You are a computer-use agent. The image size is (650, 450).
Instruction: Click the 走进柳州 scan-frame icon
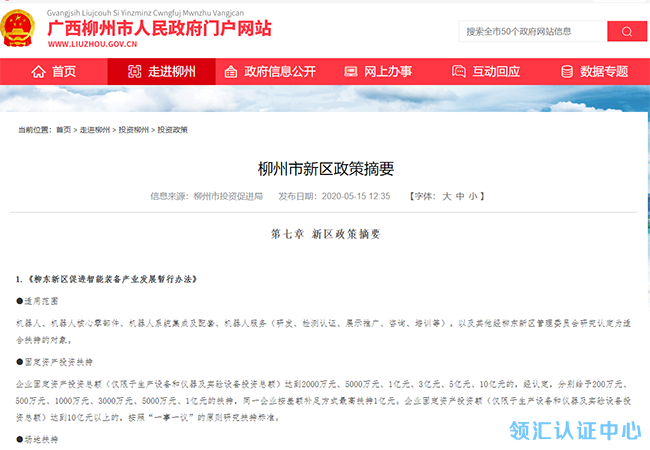[134, 72]
